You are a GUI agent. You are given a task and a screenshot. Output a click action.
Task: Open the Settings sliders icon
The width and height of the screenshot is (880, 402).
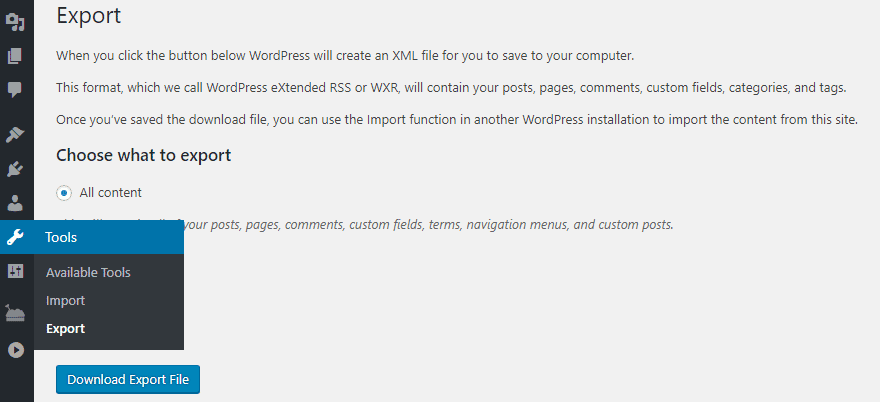coord(15,272)
